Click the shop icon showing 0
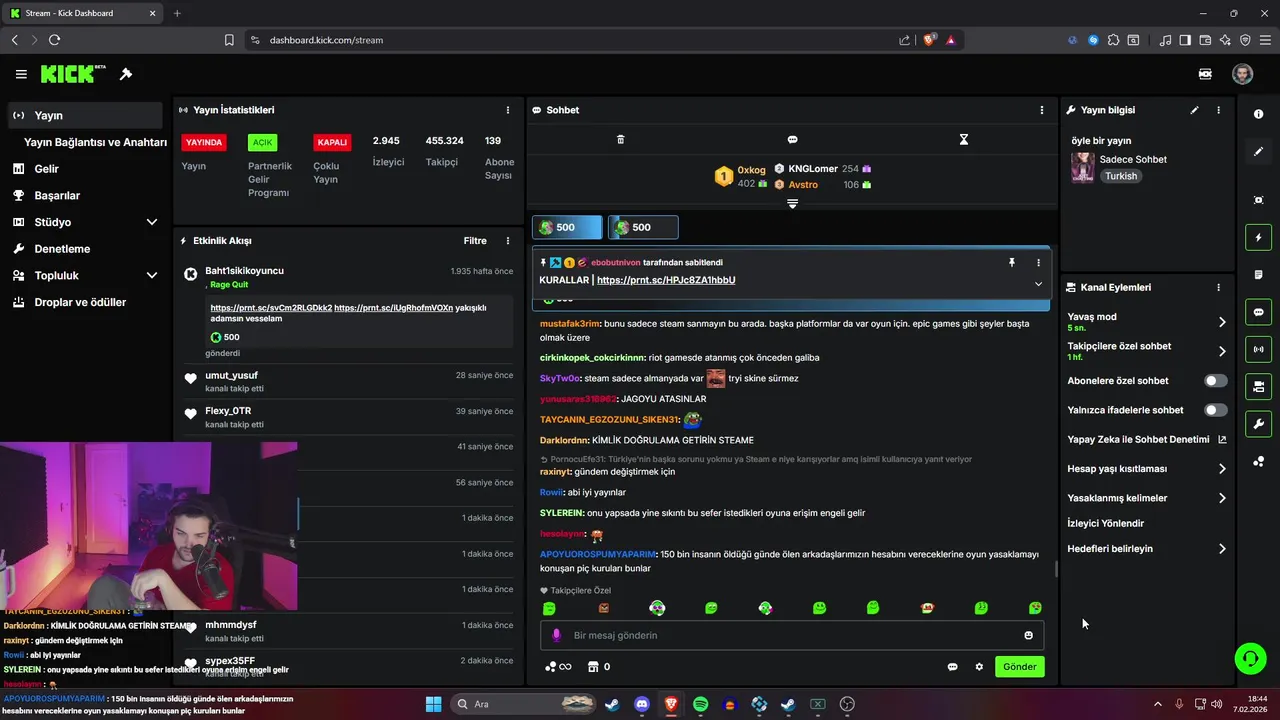1280x720 pixels. [x=598, y=667]
